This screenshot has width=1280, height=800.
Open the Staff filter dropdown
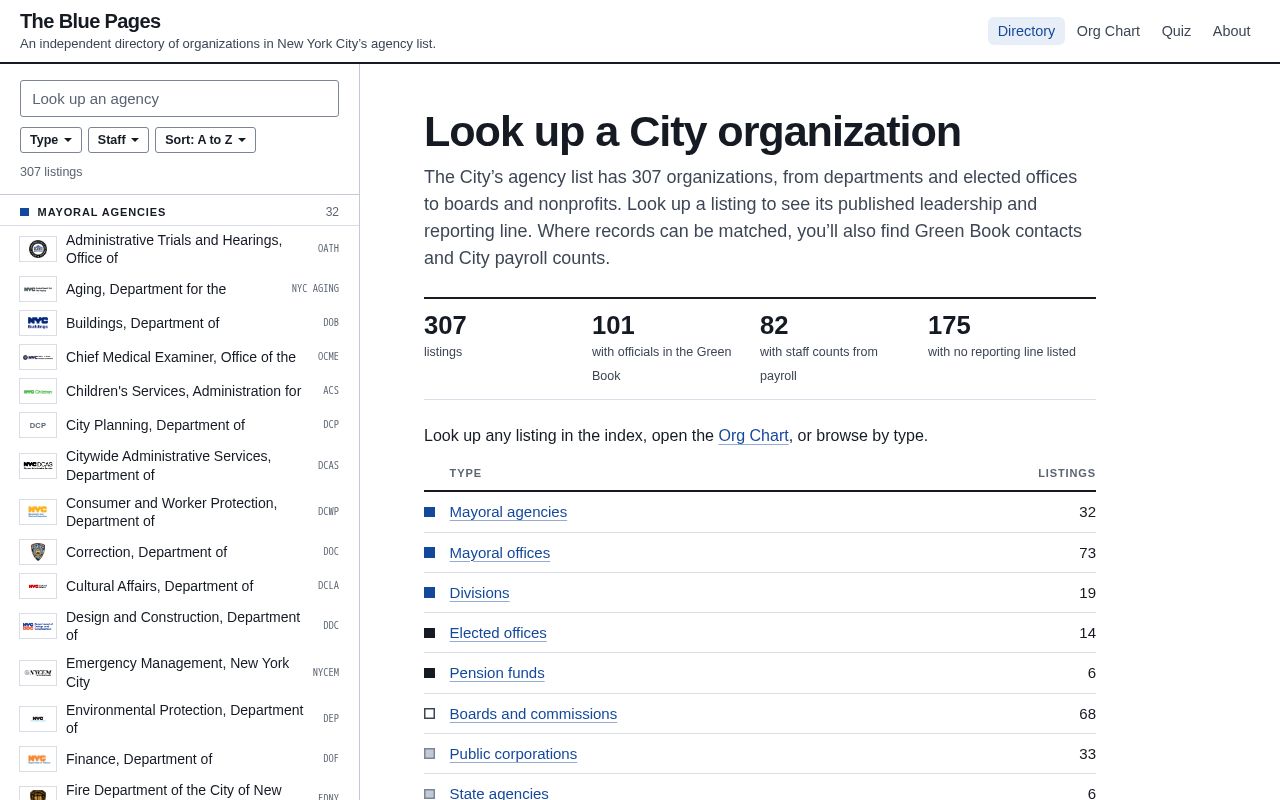(118, 140)
